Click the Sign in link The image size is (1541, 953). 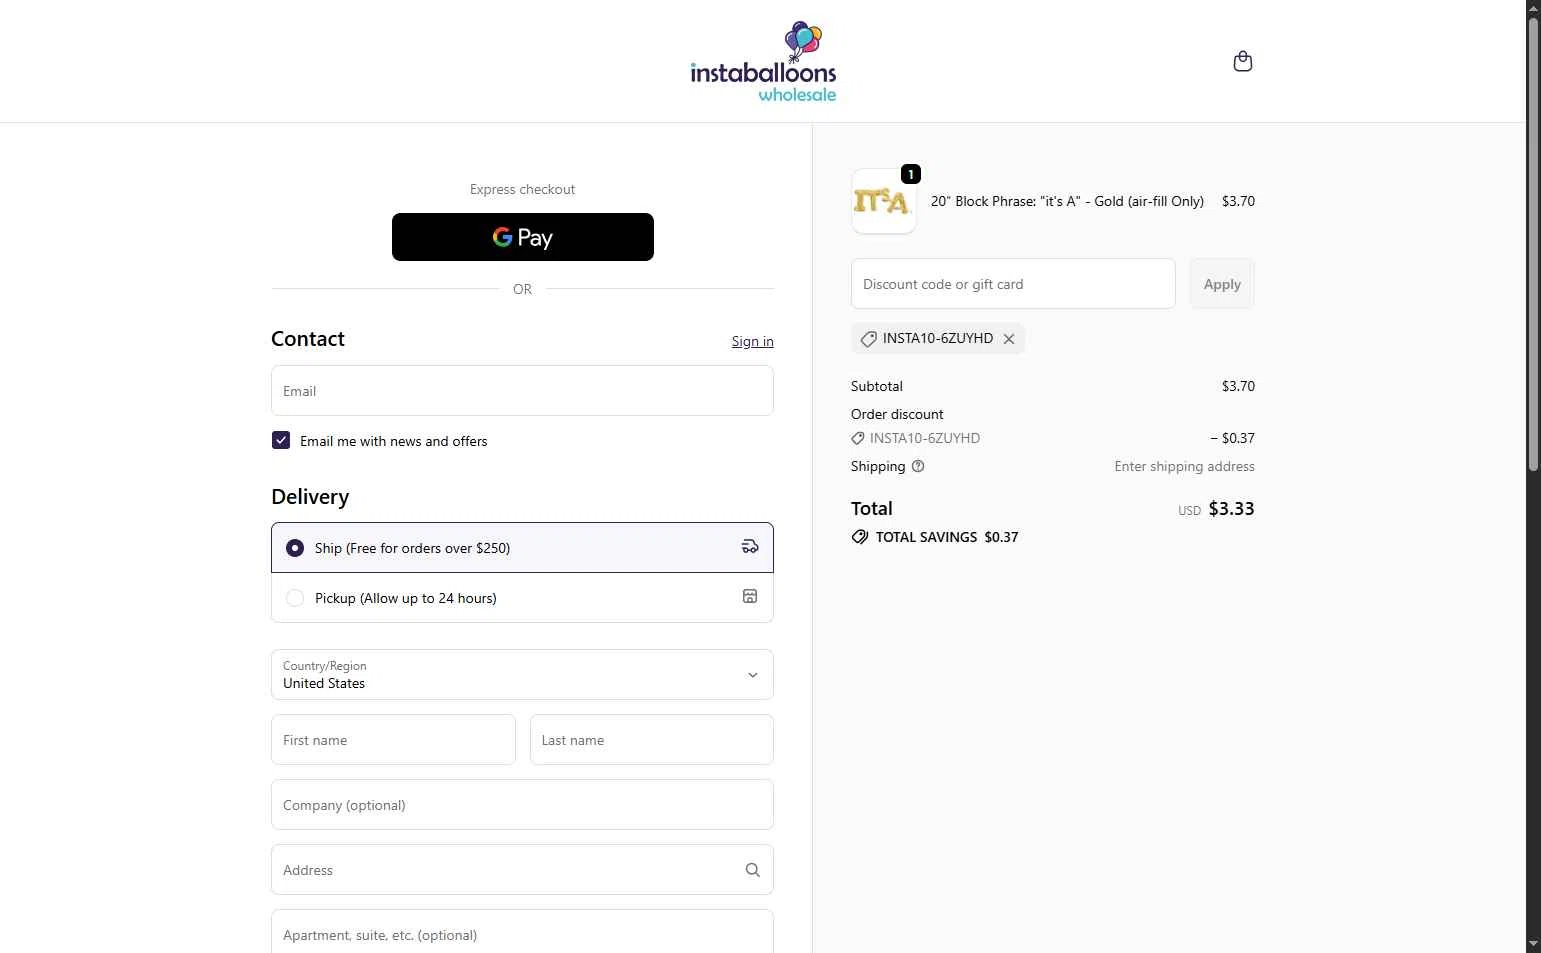coord(752,341)
